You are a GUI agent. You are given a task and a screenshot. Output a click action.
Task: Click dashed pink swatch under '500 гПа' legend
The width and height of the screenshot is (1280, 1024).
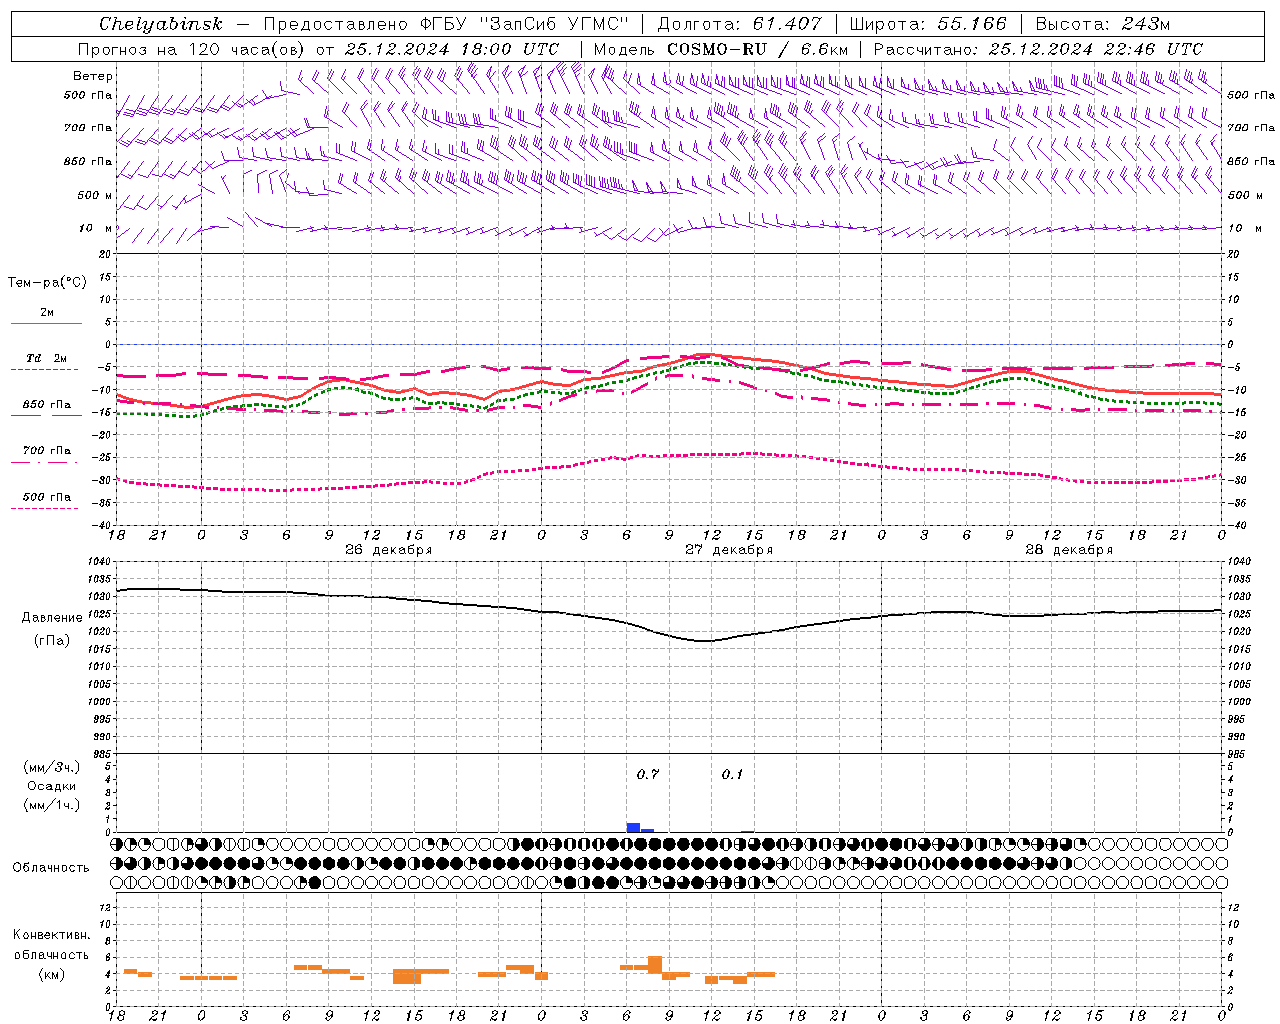45,508
